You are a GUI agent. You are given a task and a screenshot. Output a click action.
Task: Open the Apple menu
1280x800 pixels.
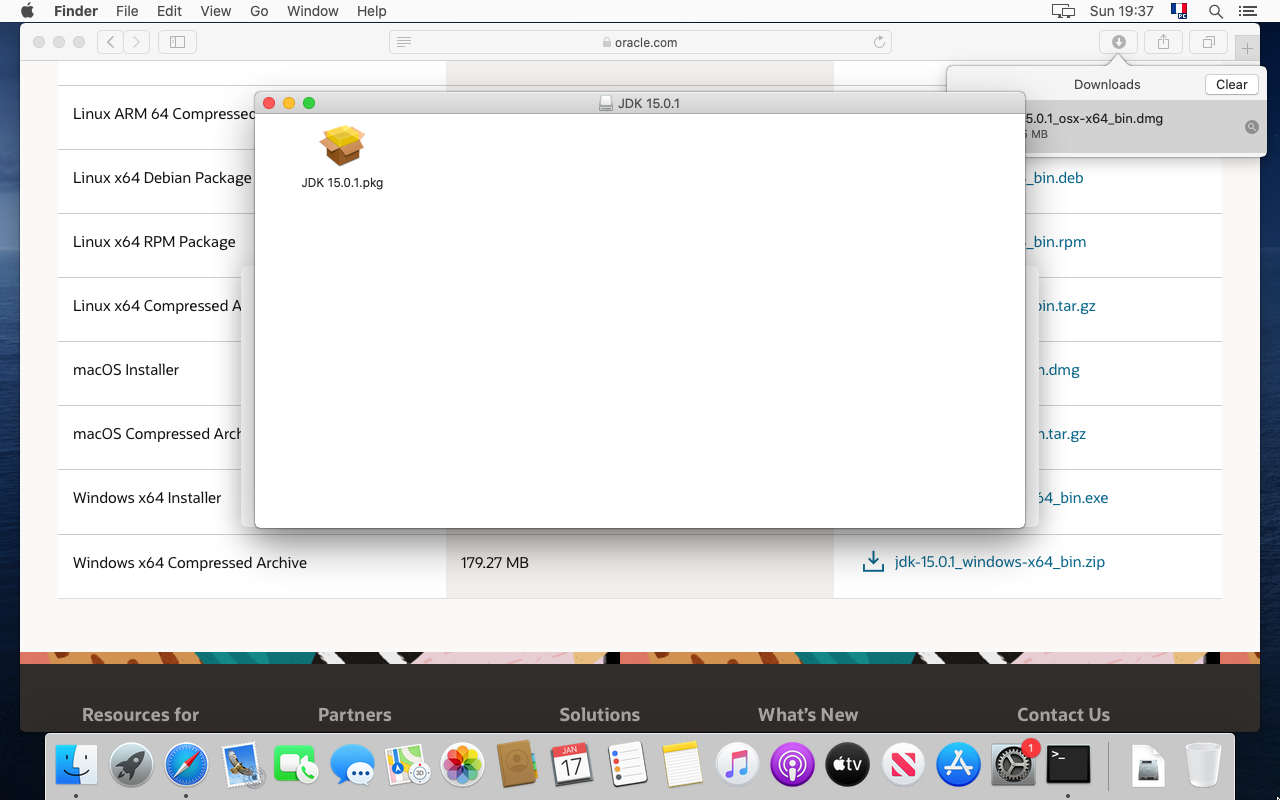27,11
